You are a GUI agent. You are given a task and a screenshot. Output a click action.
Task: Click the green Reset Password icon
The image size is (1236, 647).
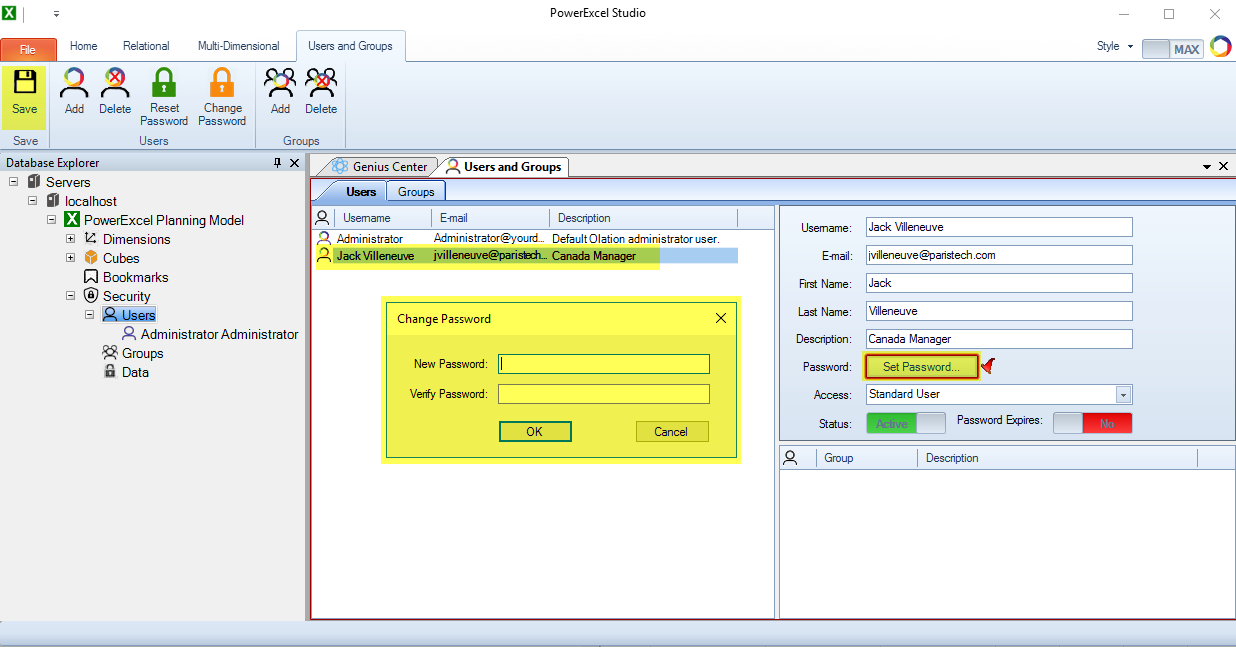(164, 82)
